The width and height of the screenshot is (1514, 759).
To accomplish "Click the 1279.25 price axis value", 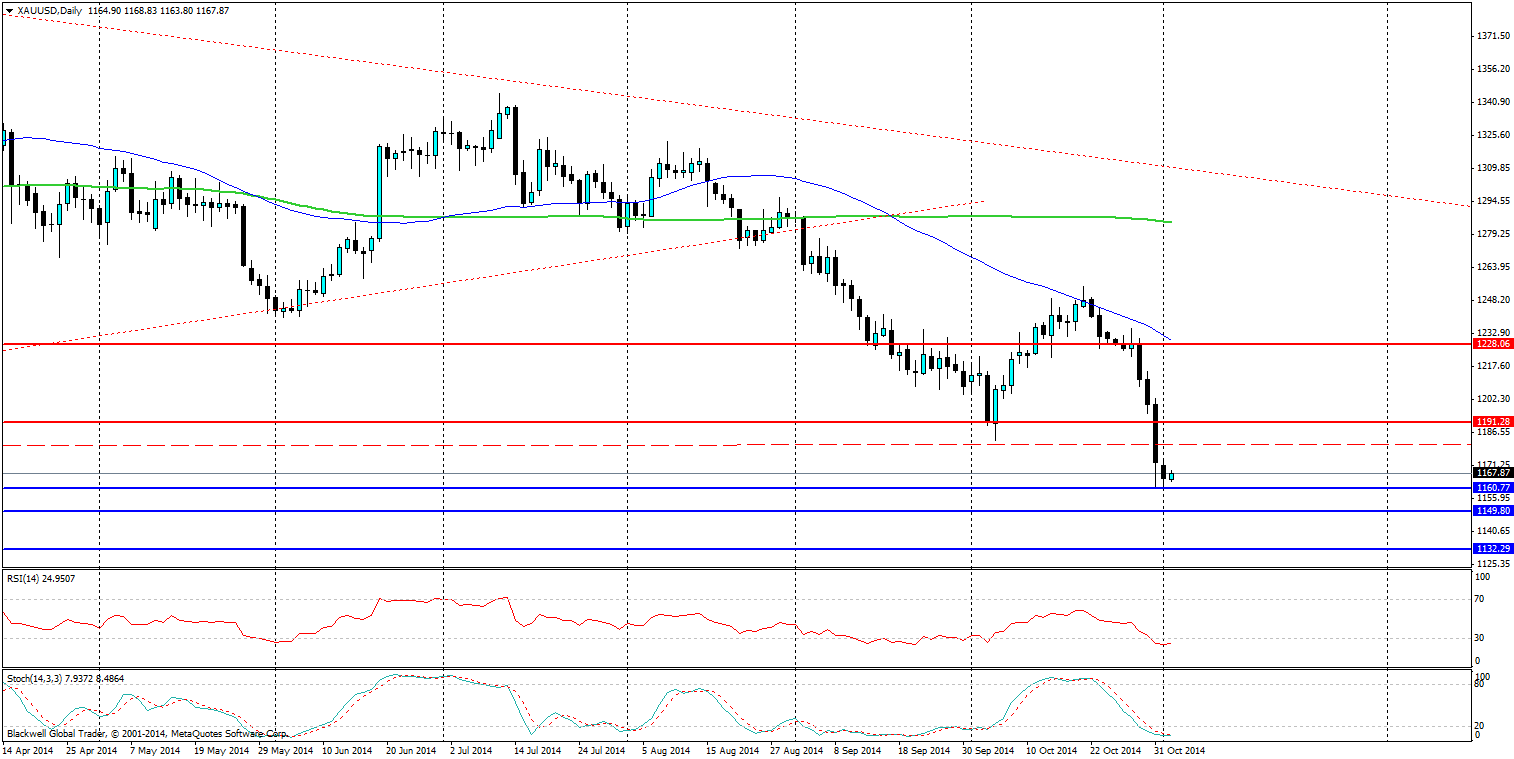I will (x=1493, y=234).
